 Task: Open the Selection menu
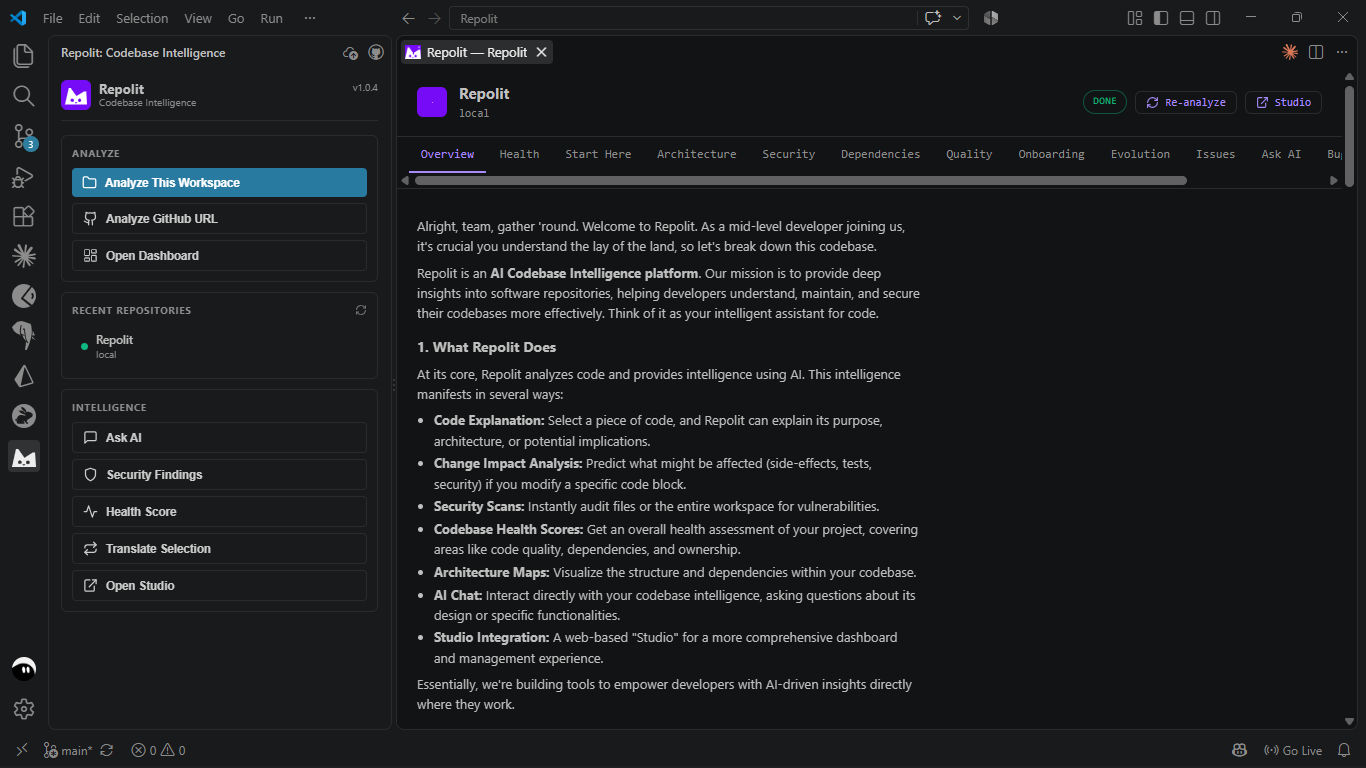pos(142,18)
